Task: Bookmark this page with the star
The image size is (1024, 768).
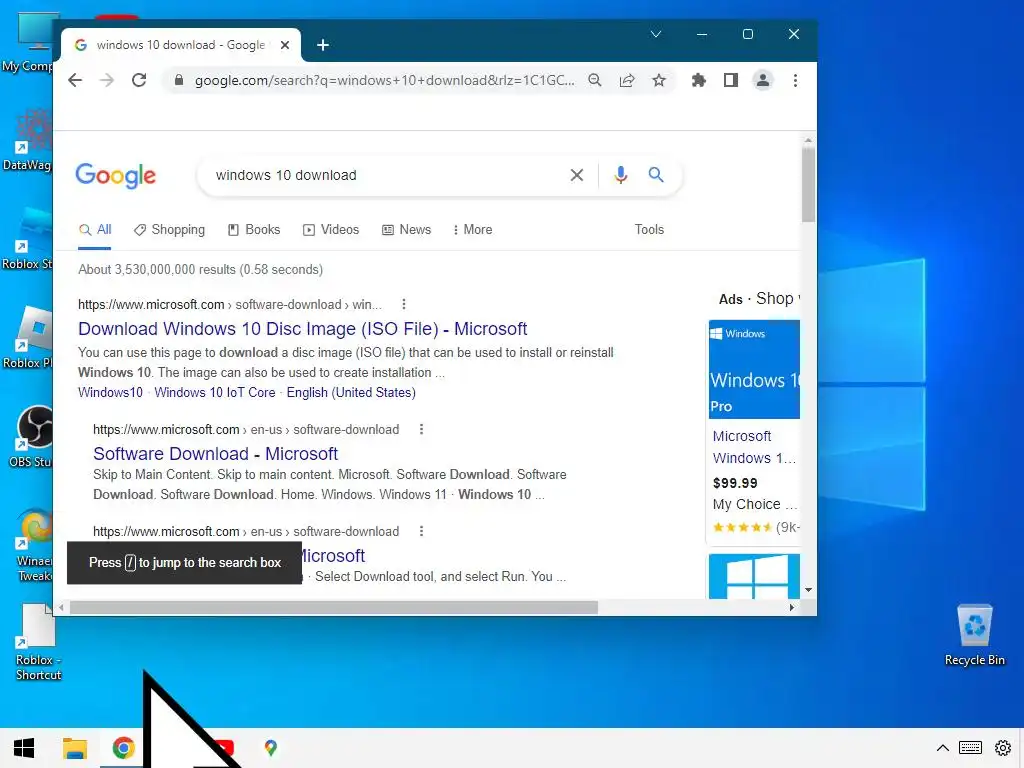Action: [x=659, y=80]
